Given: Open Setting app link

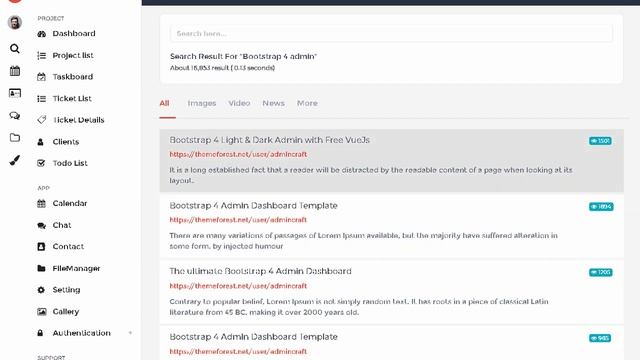Looking at the screenshot, I should point(66,289).
